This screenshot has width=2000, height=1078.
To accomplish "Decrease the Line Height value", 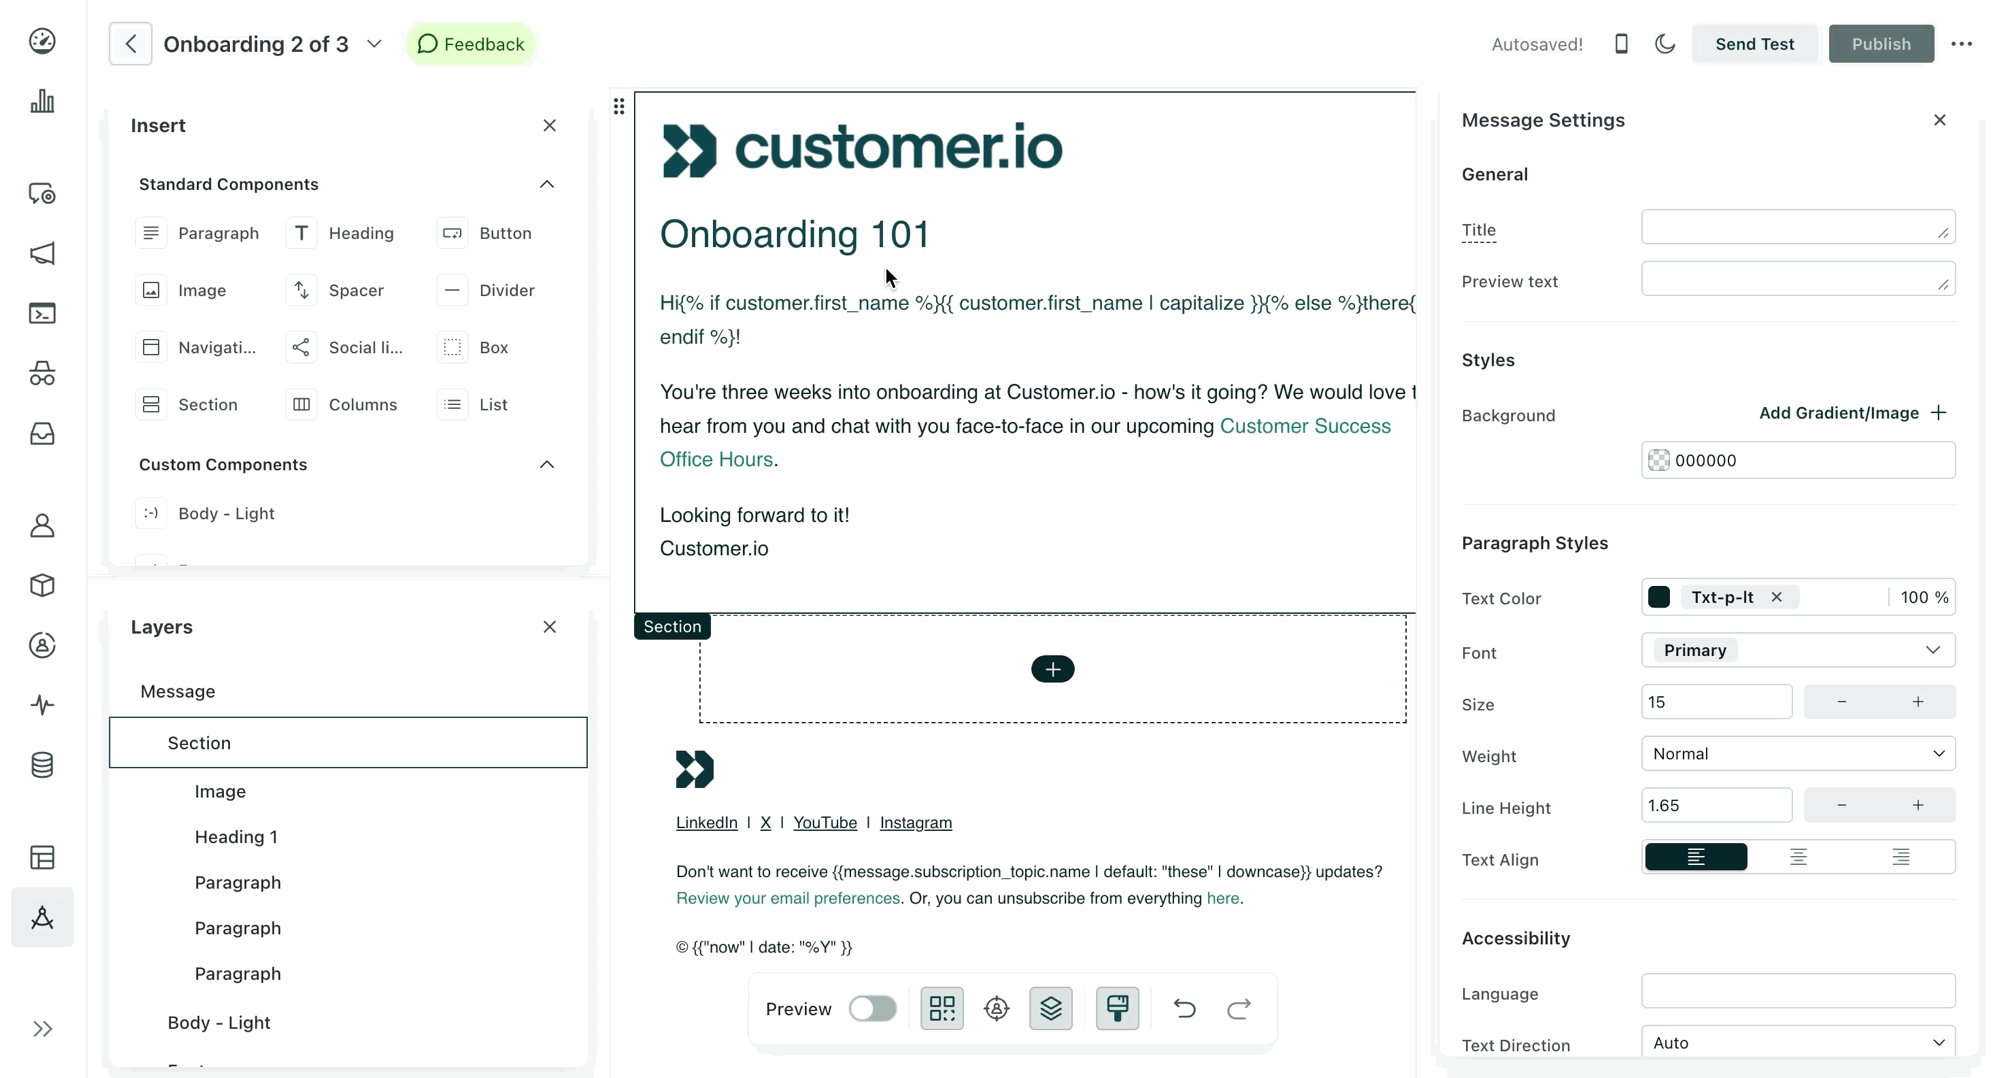I will coord(1842,806).
